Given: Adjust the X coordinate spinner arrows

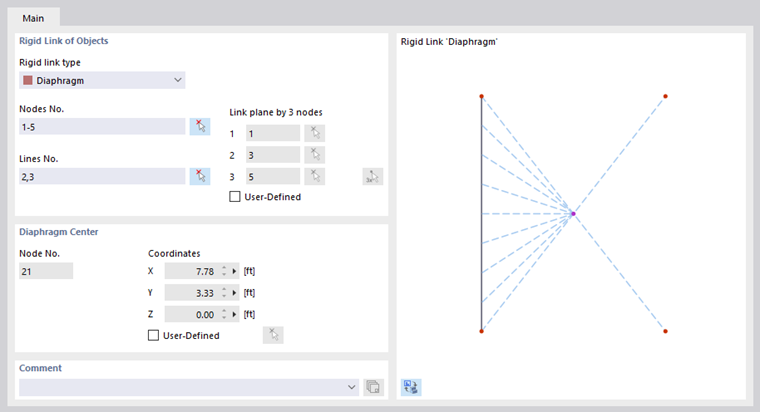Looking at the screenshot, I should pyautogui.click(x=224, y=271).
